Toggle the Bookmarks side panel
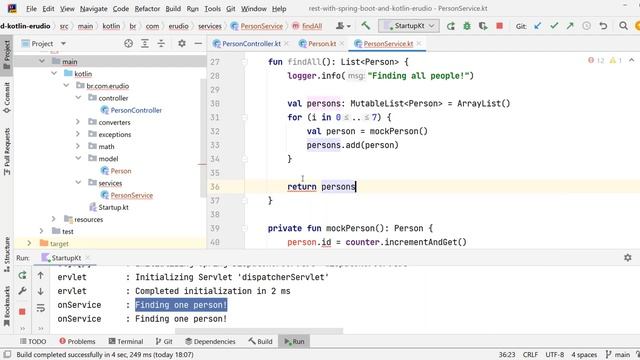Viewport: 640px width, 360px height. 7,307
